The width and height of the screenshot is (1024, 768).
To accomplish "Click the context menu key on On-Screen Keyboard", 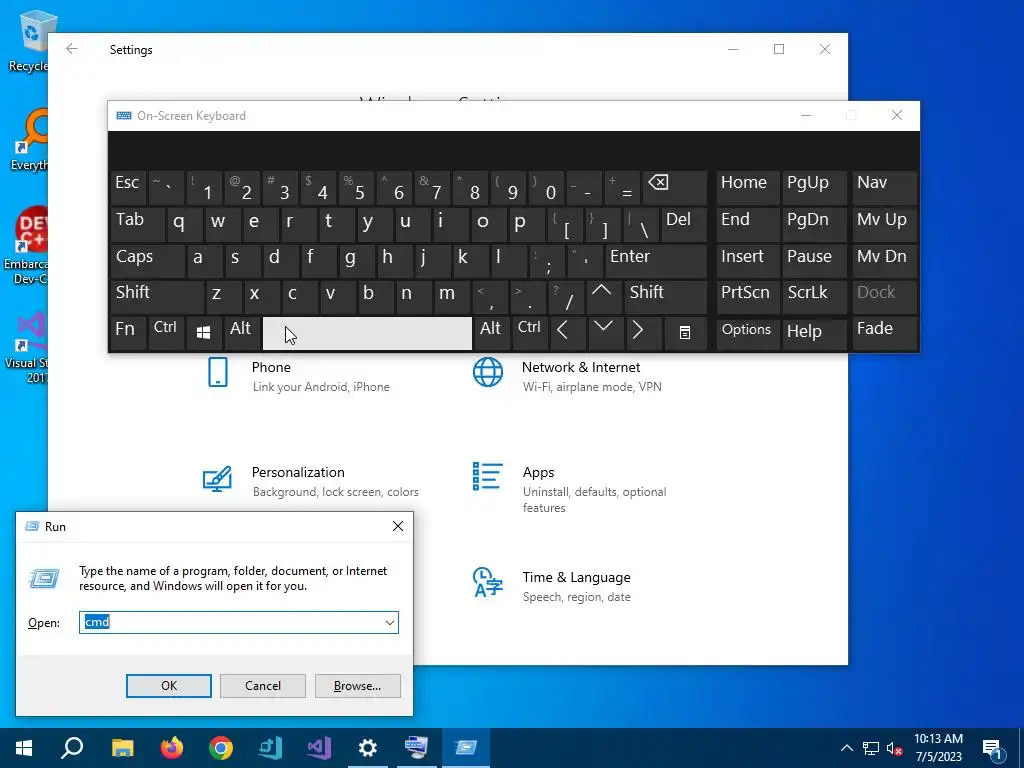I will tap(685, 333).
